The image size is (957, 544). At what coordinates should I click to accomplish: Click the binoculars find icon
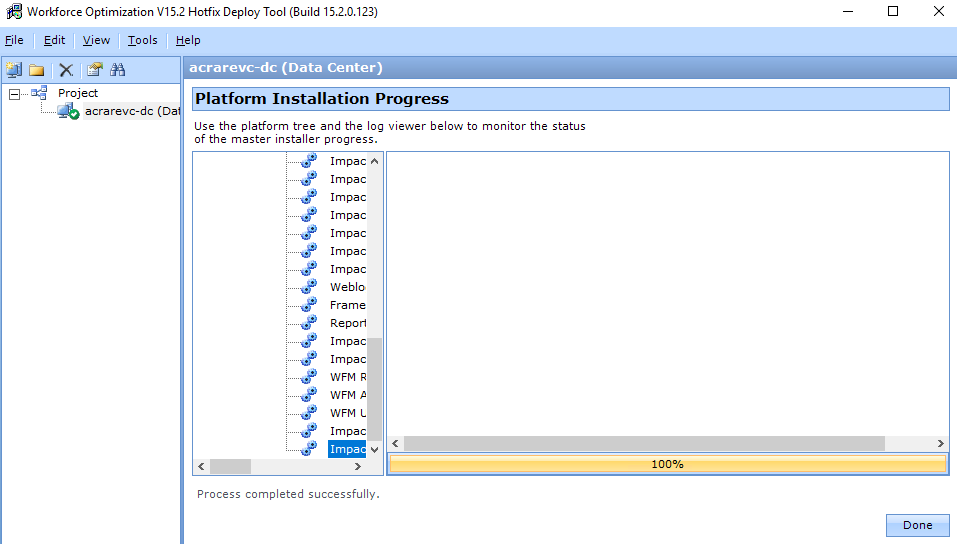tap(118, 70)
